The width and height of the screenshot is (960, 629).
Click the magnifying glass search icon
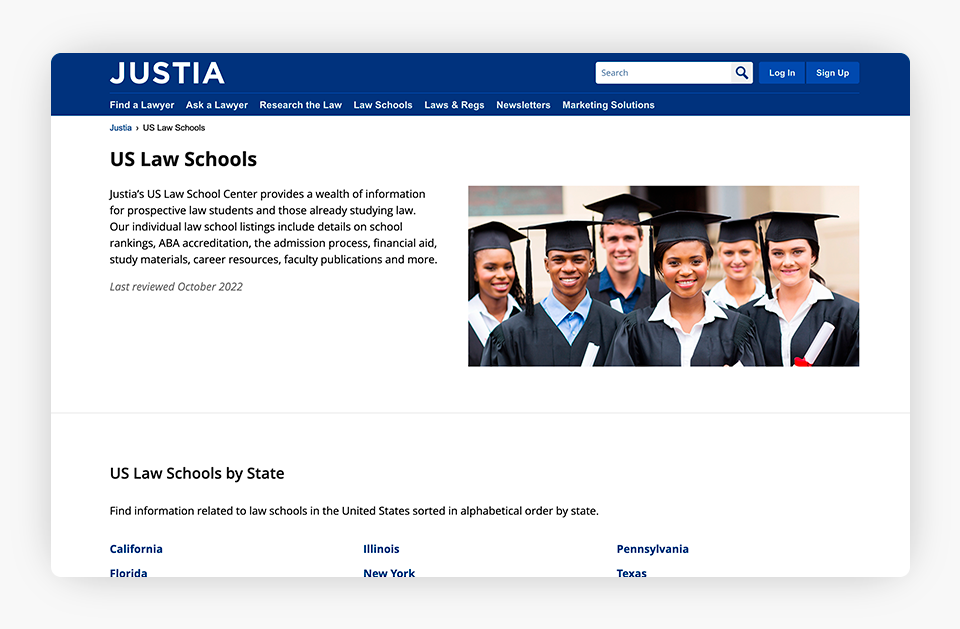[x=742, y=73]
